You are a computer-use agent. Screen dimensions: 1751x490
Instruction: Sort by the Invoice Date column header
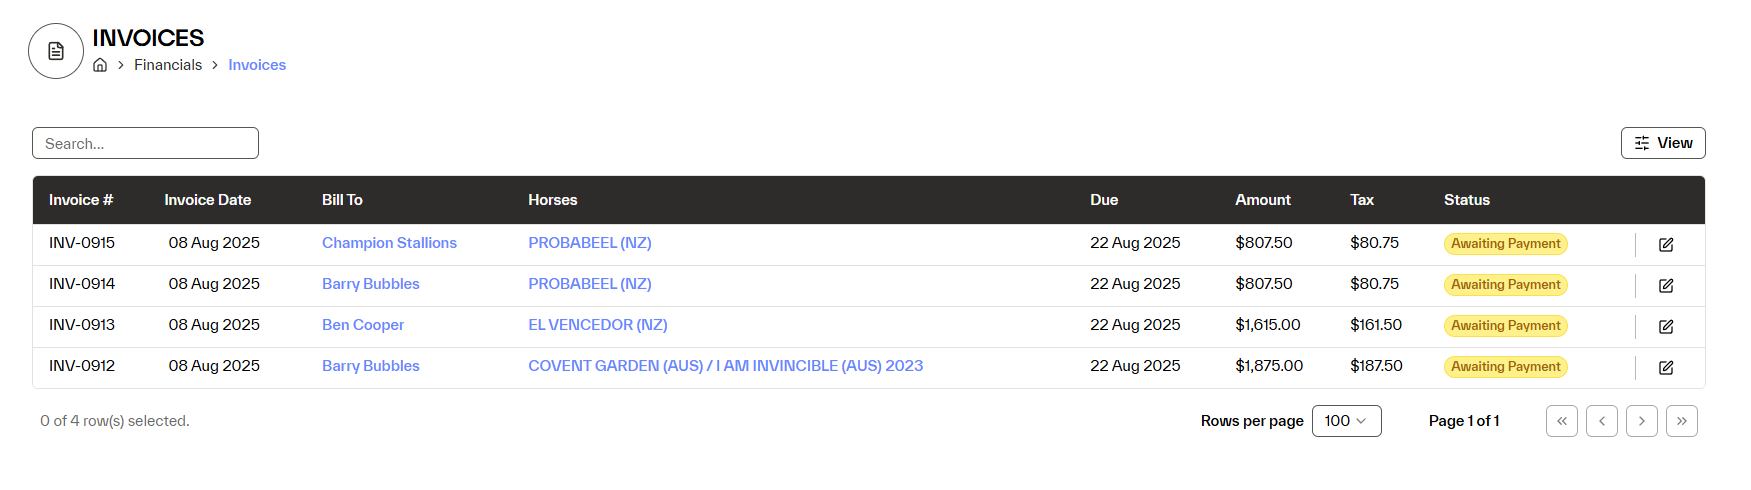coord(208,200)
